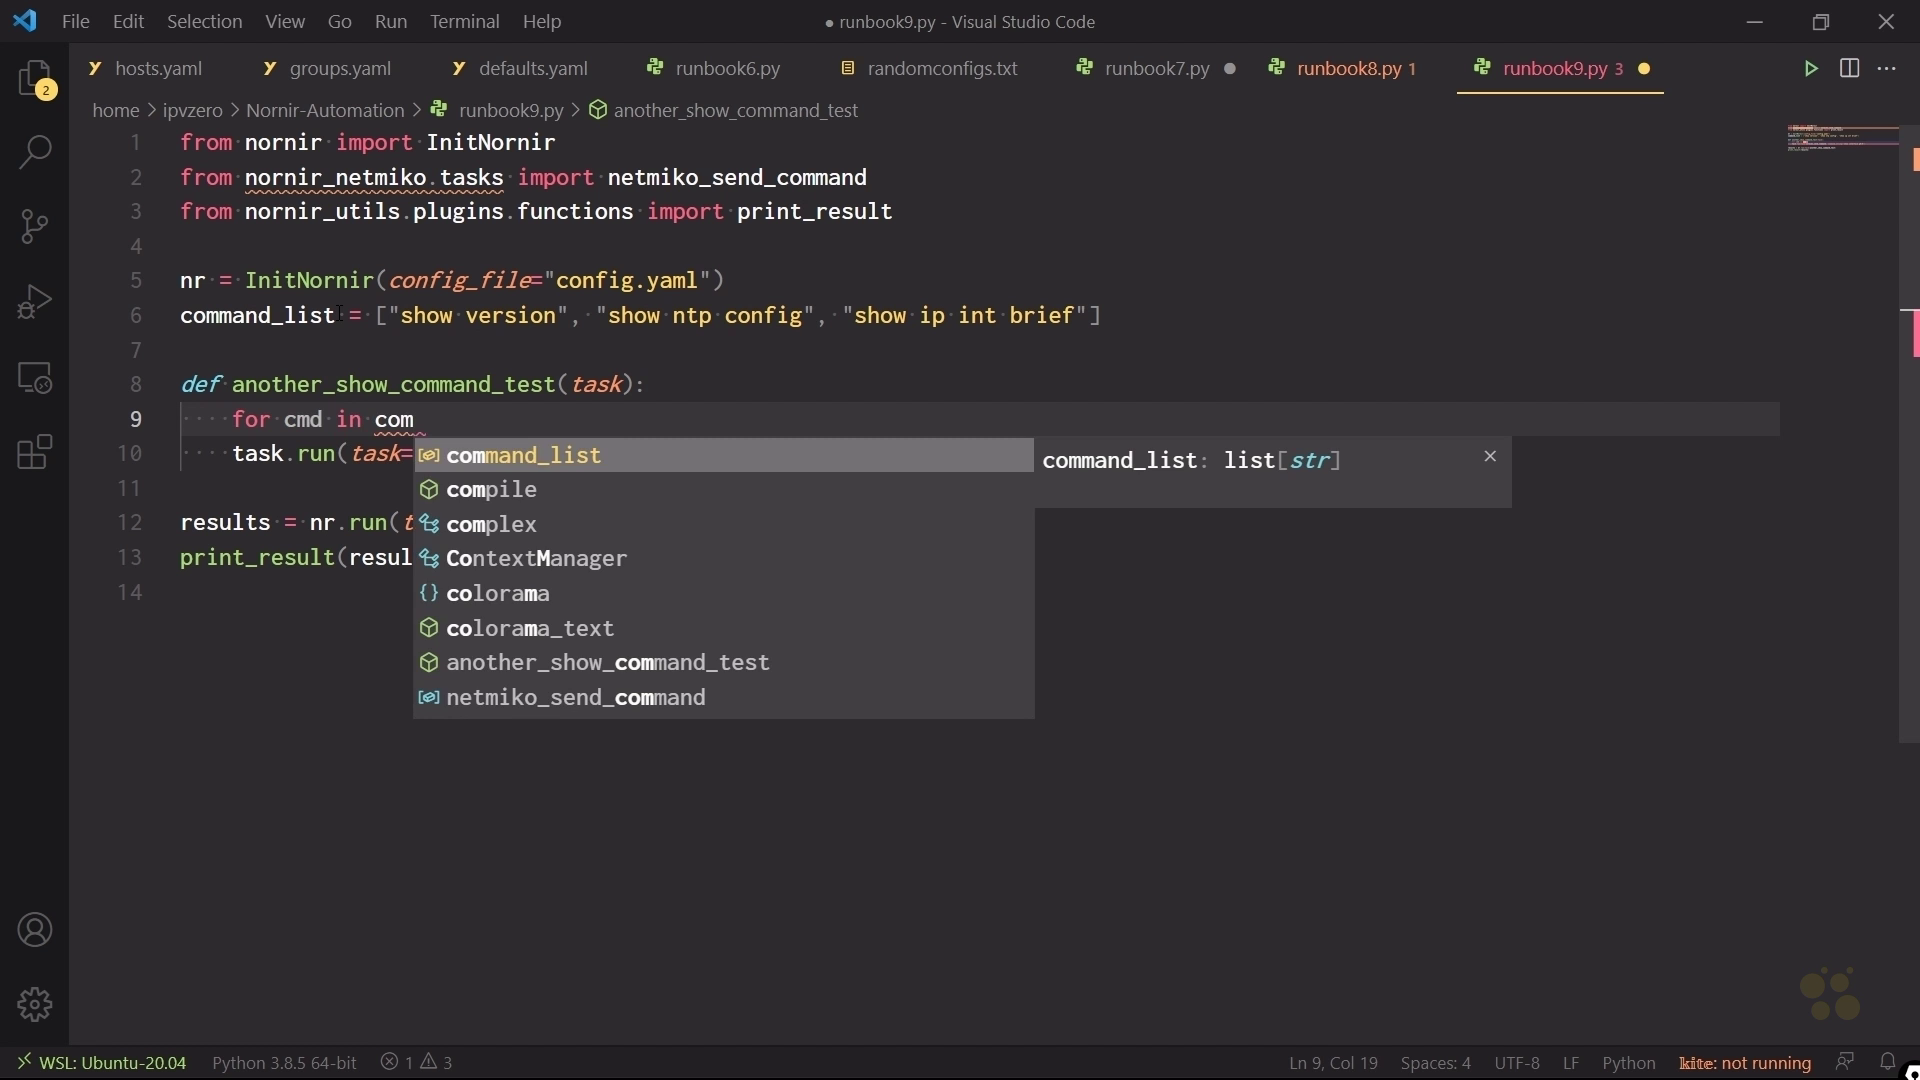
Task: Open the Explorer view in activity bar
Action: pyautogui.click(x=35, y=80)
